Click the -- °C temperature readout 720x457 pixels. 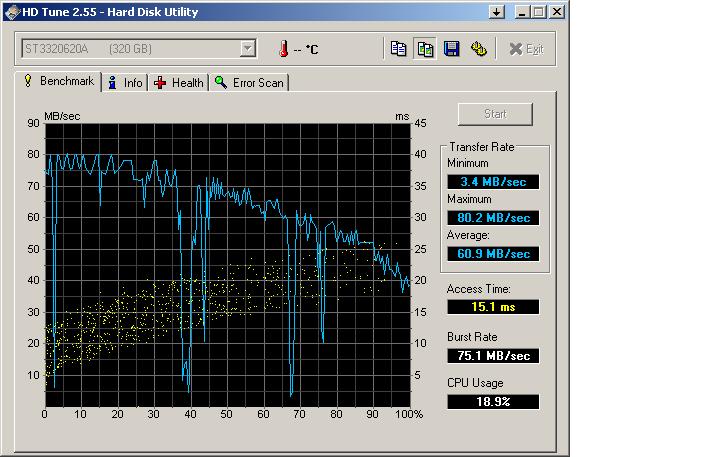(306, 50)
